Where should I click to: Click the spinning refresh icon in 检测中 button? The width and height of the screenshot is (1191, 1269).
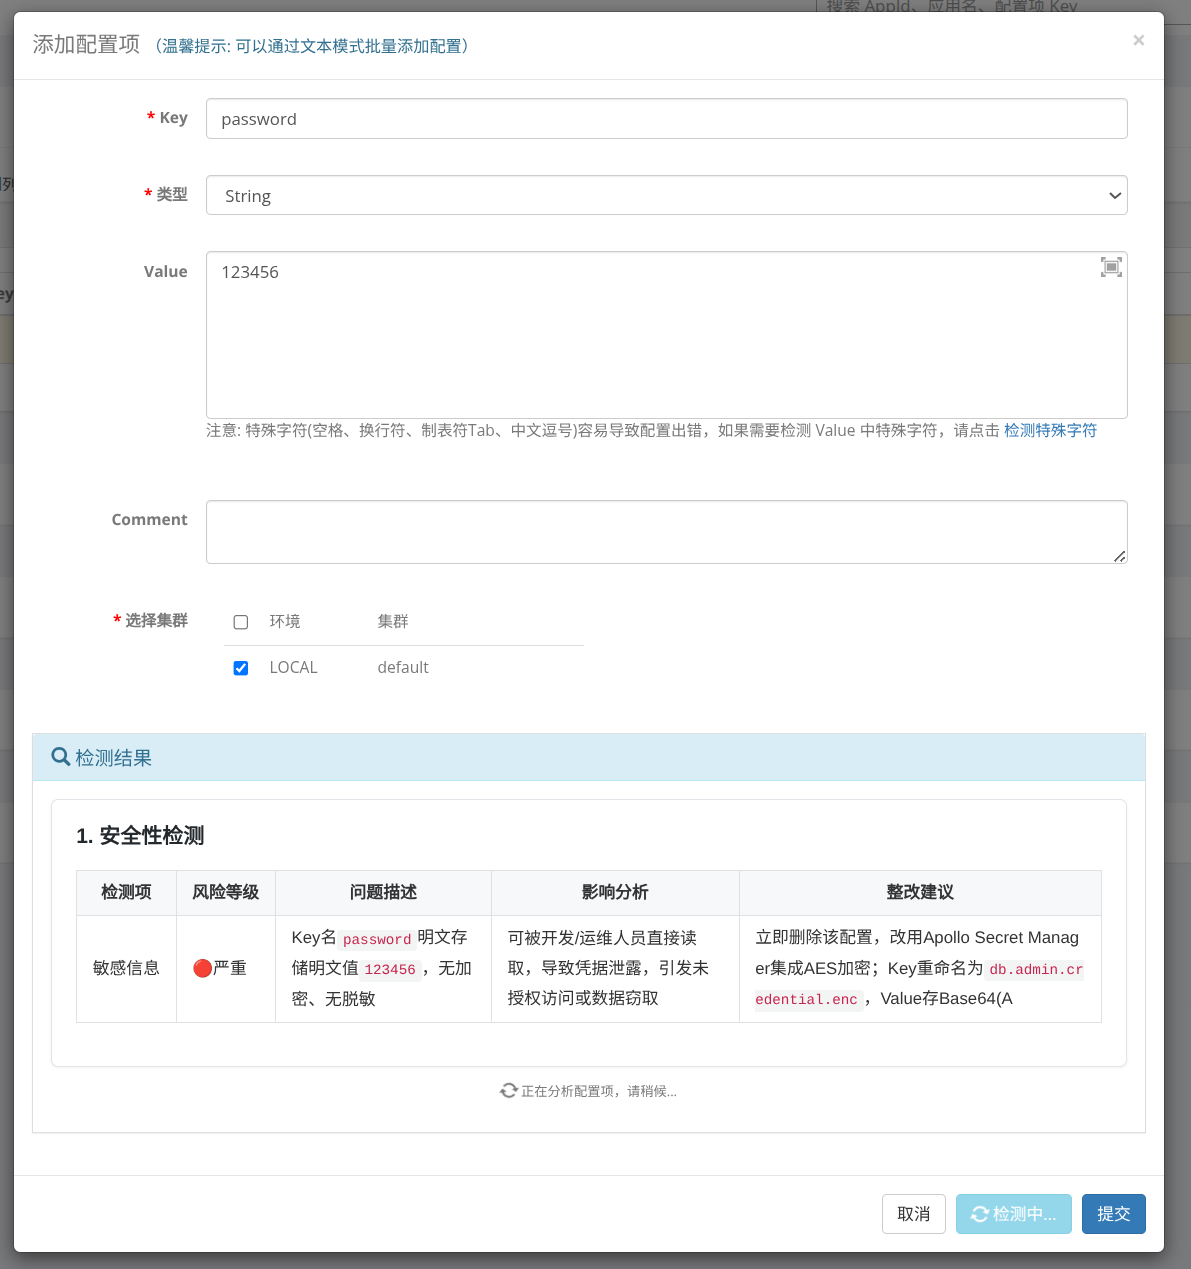coord(978,1213)
